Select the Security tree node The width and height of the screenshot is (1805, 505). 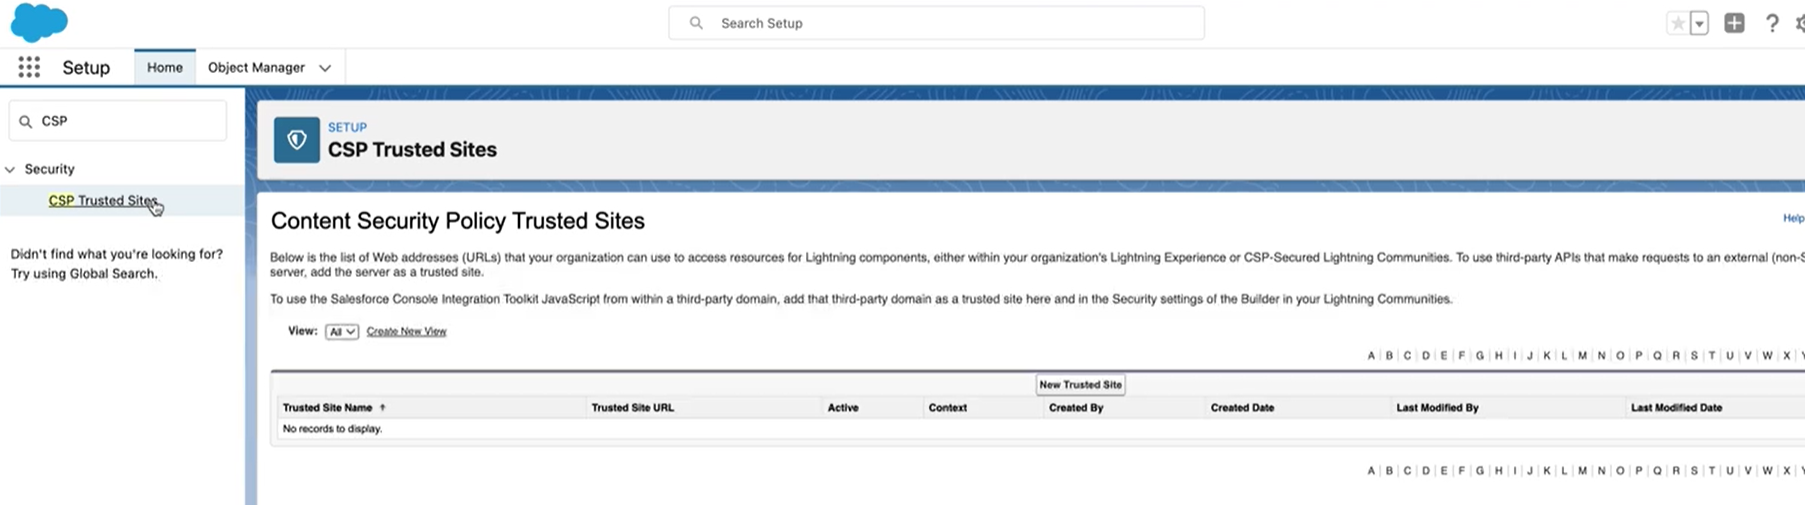[x=49, y=169]
